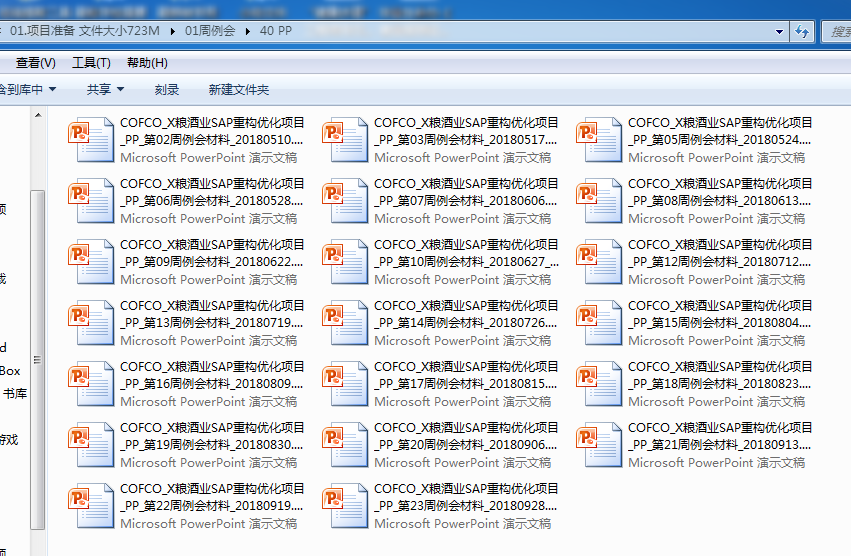Select file name _PP_第05周例会材料_20180524
Screen dimensions: 851x556
720,140
